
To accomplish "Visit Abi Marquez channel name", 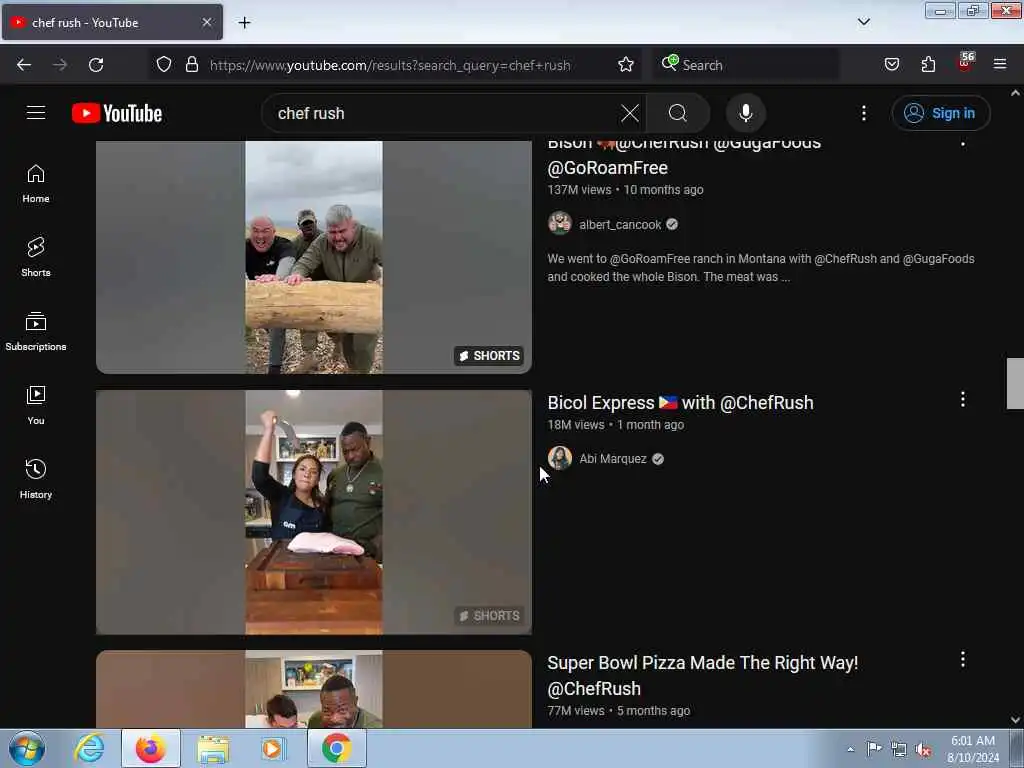I will (x=613, y=459).
